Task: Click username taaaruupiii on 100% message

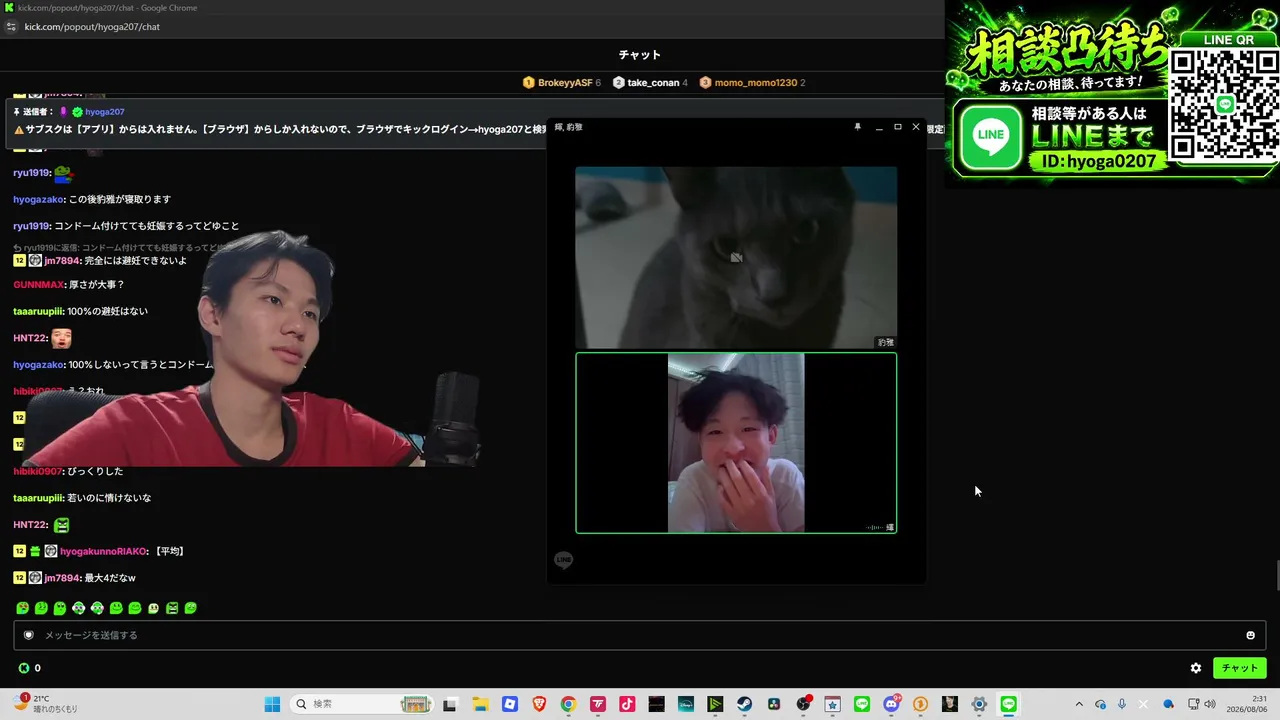Action: (39, 311)
